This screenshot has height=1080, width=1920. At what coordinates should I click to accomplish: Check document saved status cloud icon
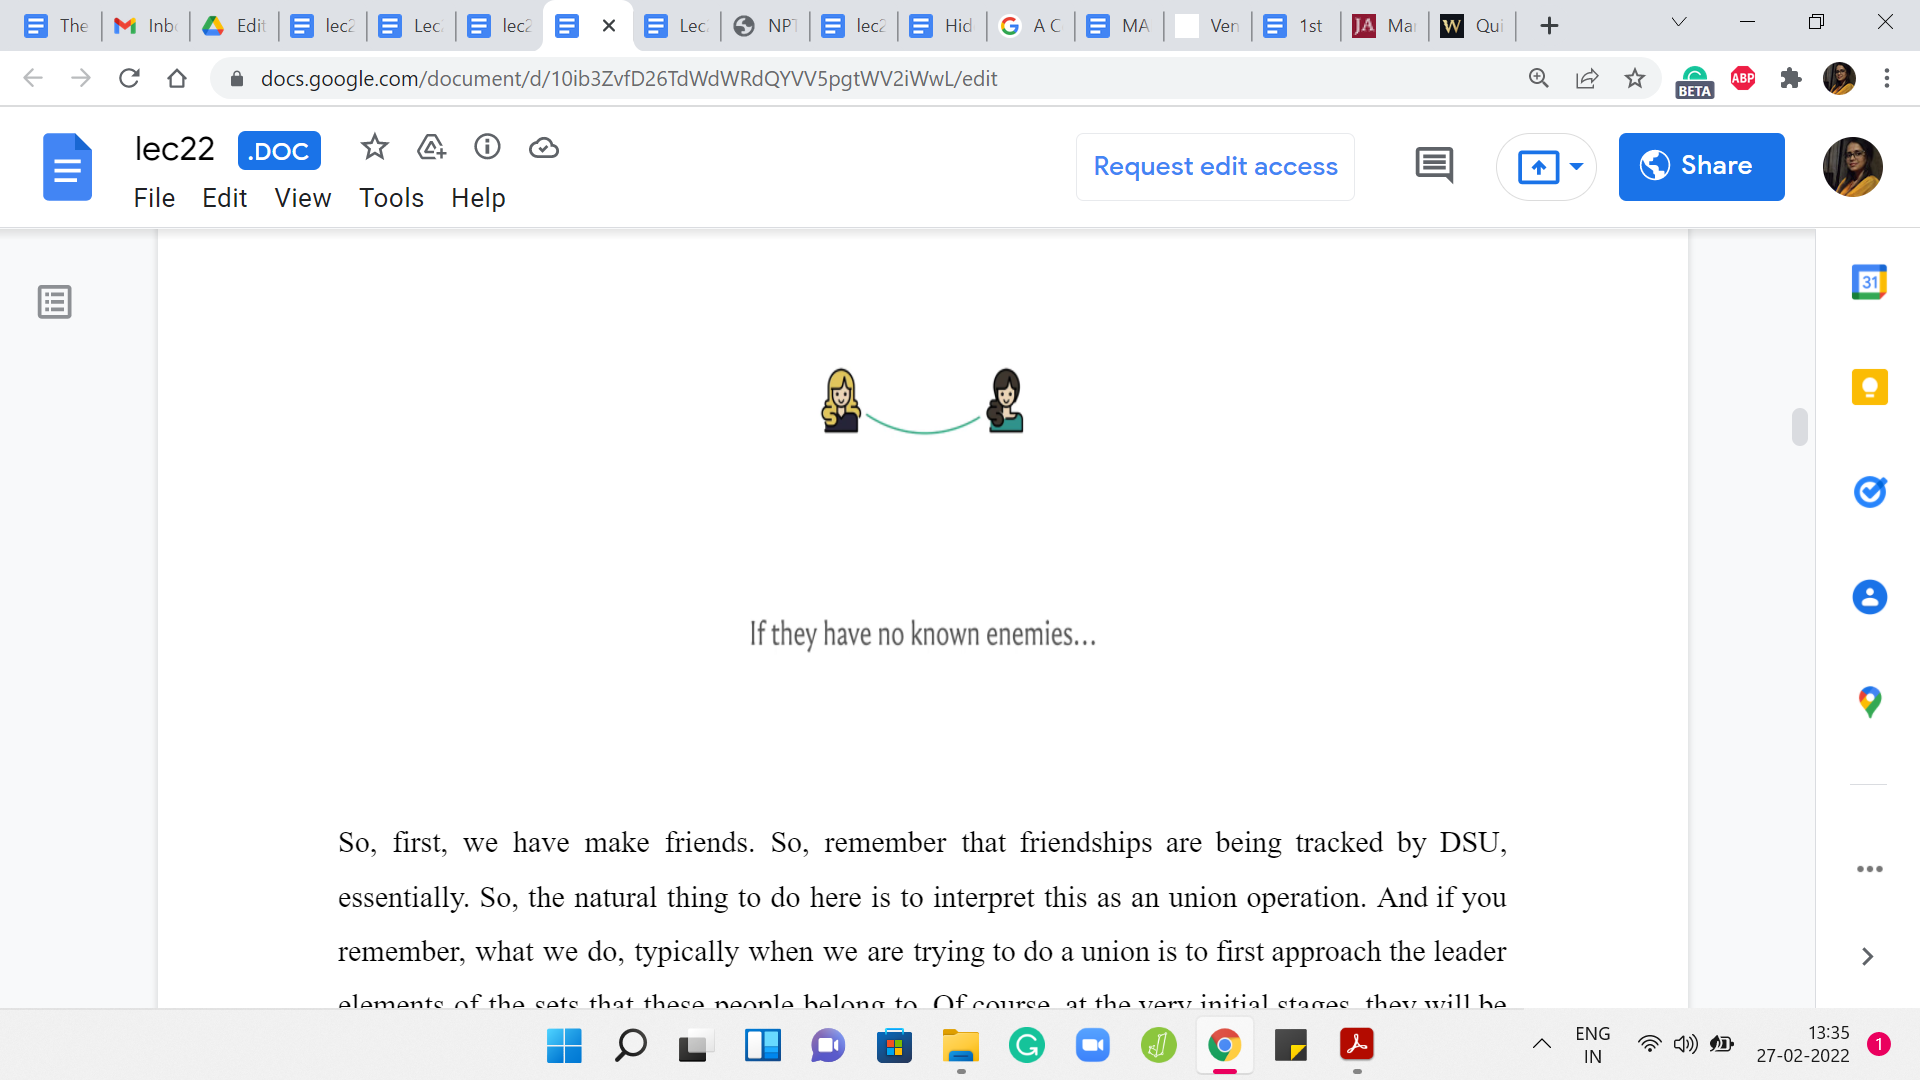click(543, 148)
